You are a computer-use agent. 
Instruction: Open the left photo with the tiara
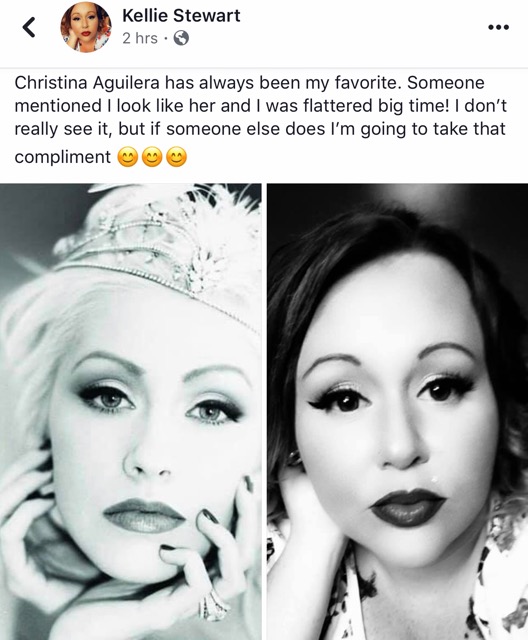point(131,411)
